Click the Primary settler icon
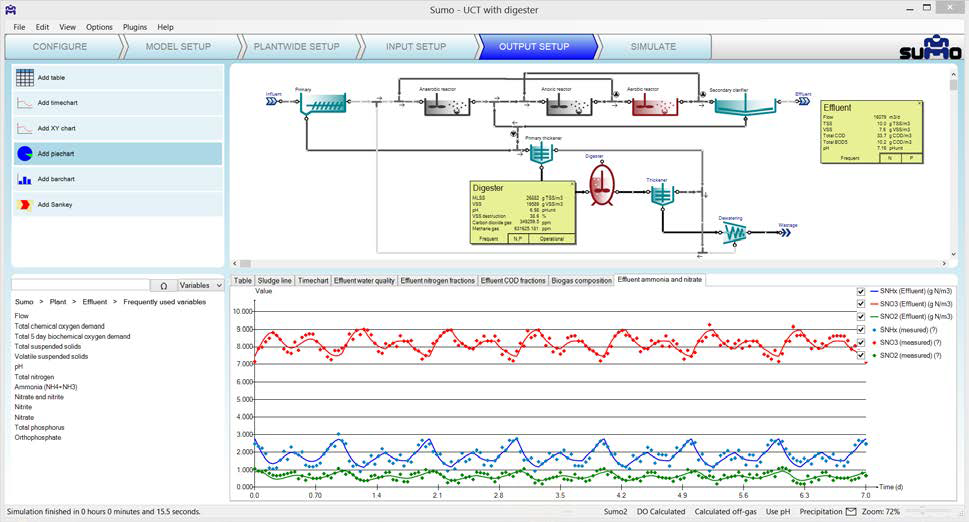Viewport: 969px width, 522px height. click(324, 105)
